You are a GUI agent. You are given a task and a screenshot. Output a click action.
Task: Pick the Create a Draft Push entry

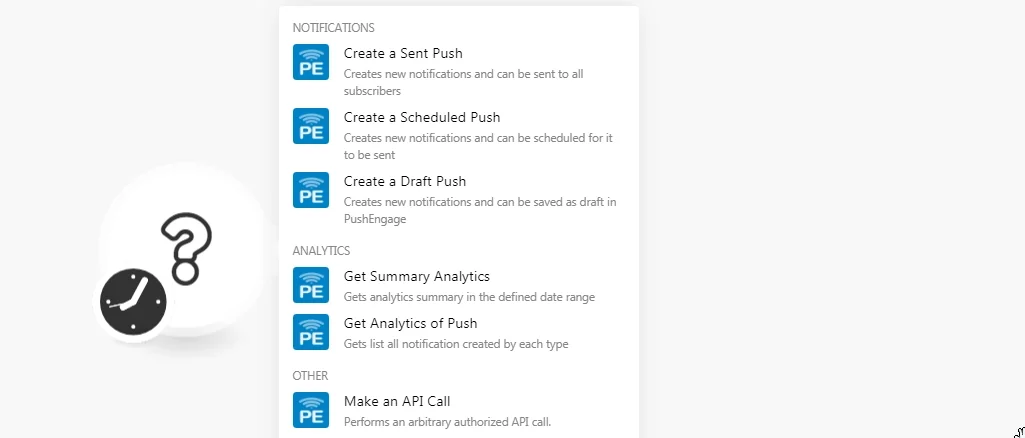pos(459,199)
